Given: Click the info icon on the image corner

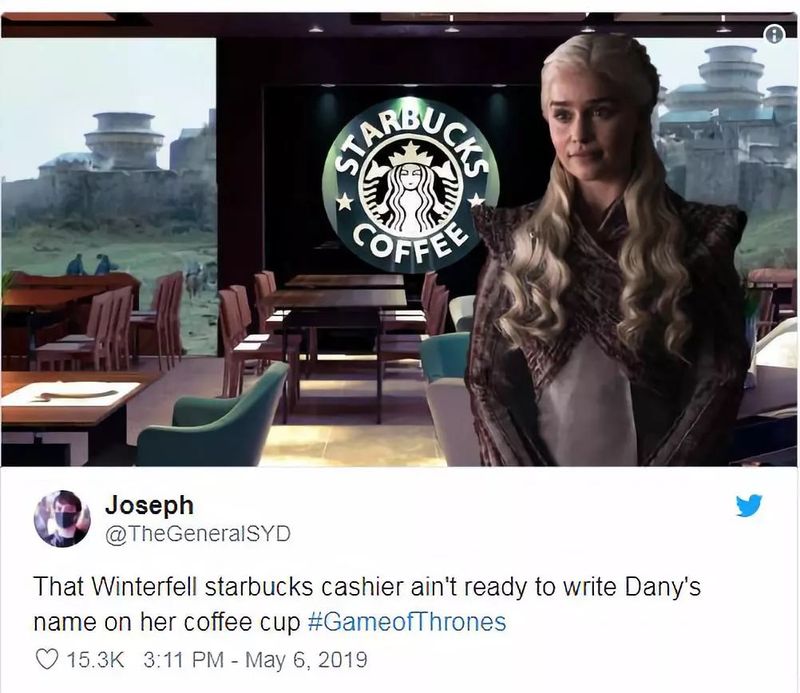Looking at the screenshot, I should click(x=774, y=34).
